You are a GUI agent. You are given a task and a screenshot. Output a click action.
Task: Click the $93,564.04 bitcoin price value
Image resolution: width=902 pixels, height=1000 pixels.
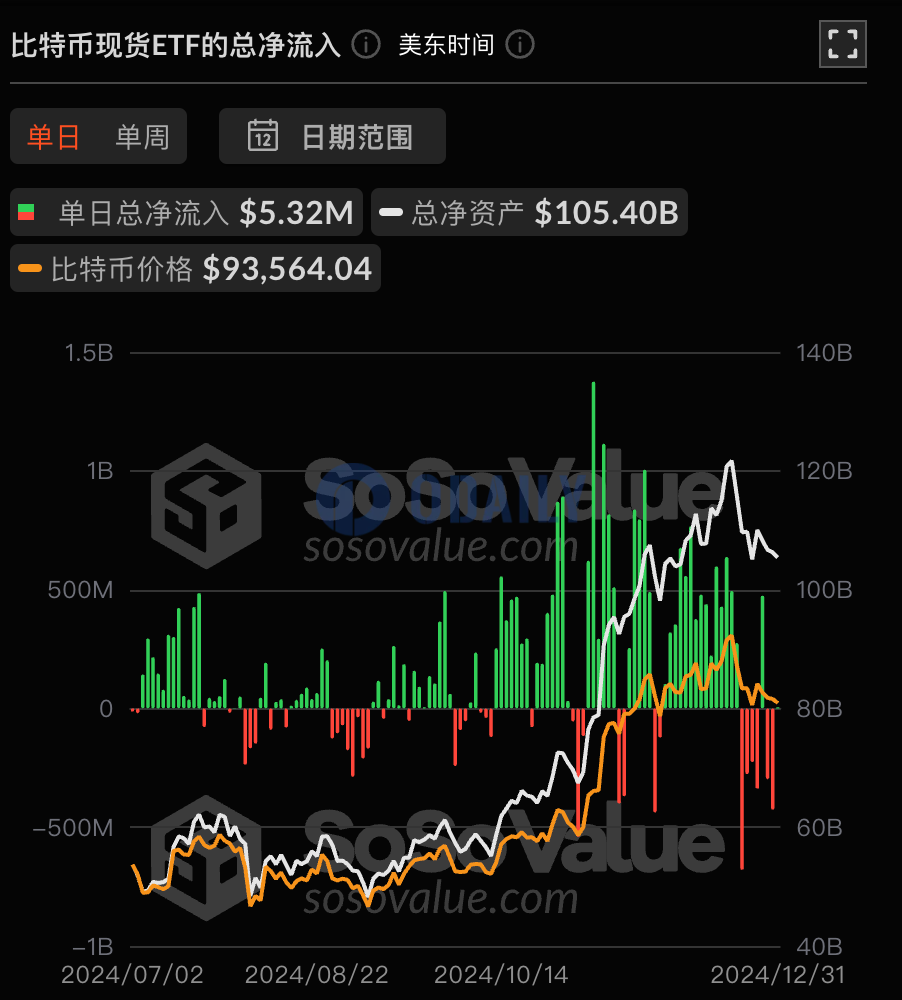[288, 268]
